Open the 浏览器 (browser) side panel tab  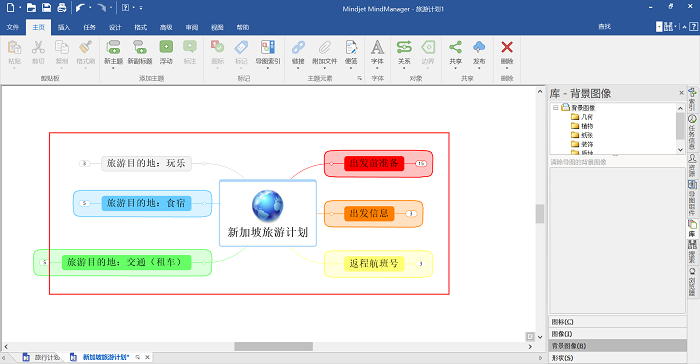point(692,281)
